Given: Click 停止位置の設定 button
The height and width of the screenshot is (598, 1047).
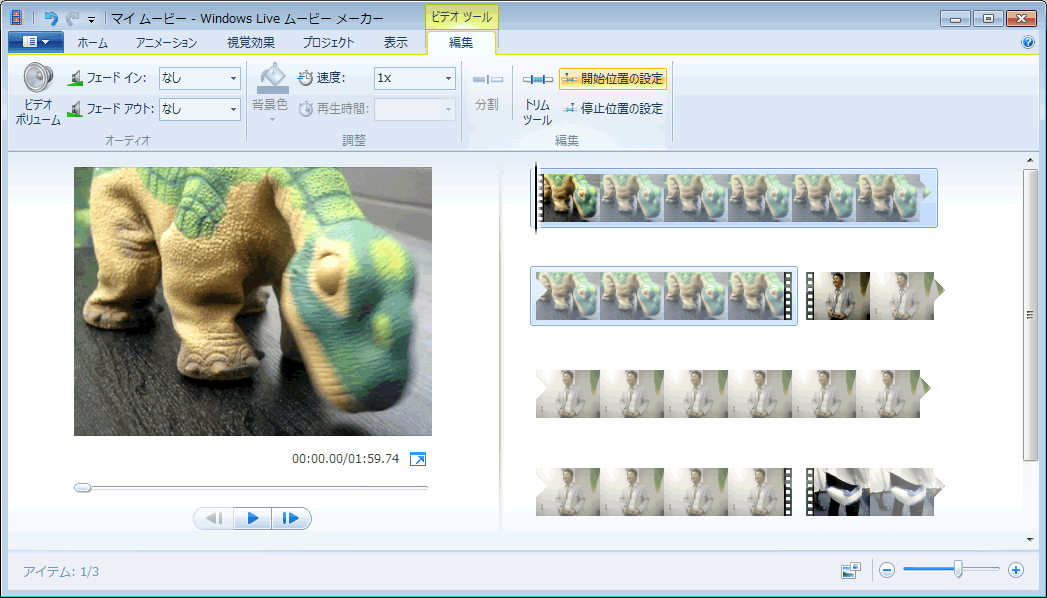Looking at the screenshot, I should (x=613, y=108).
